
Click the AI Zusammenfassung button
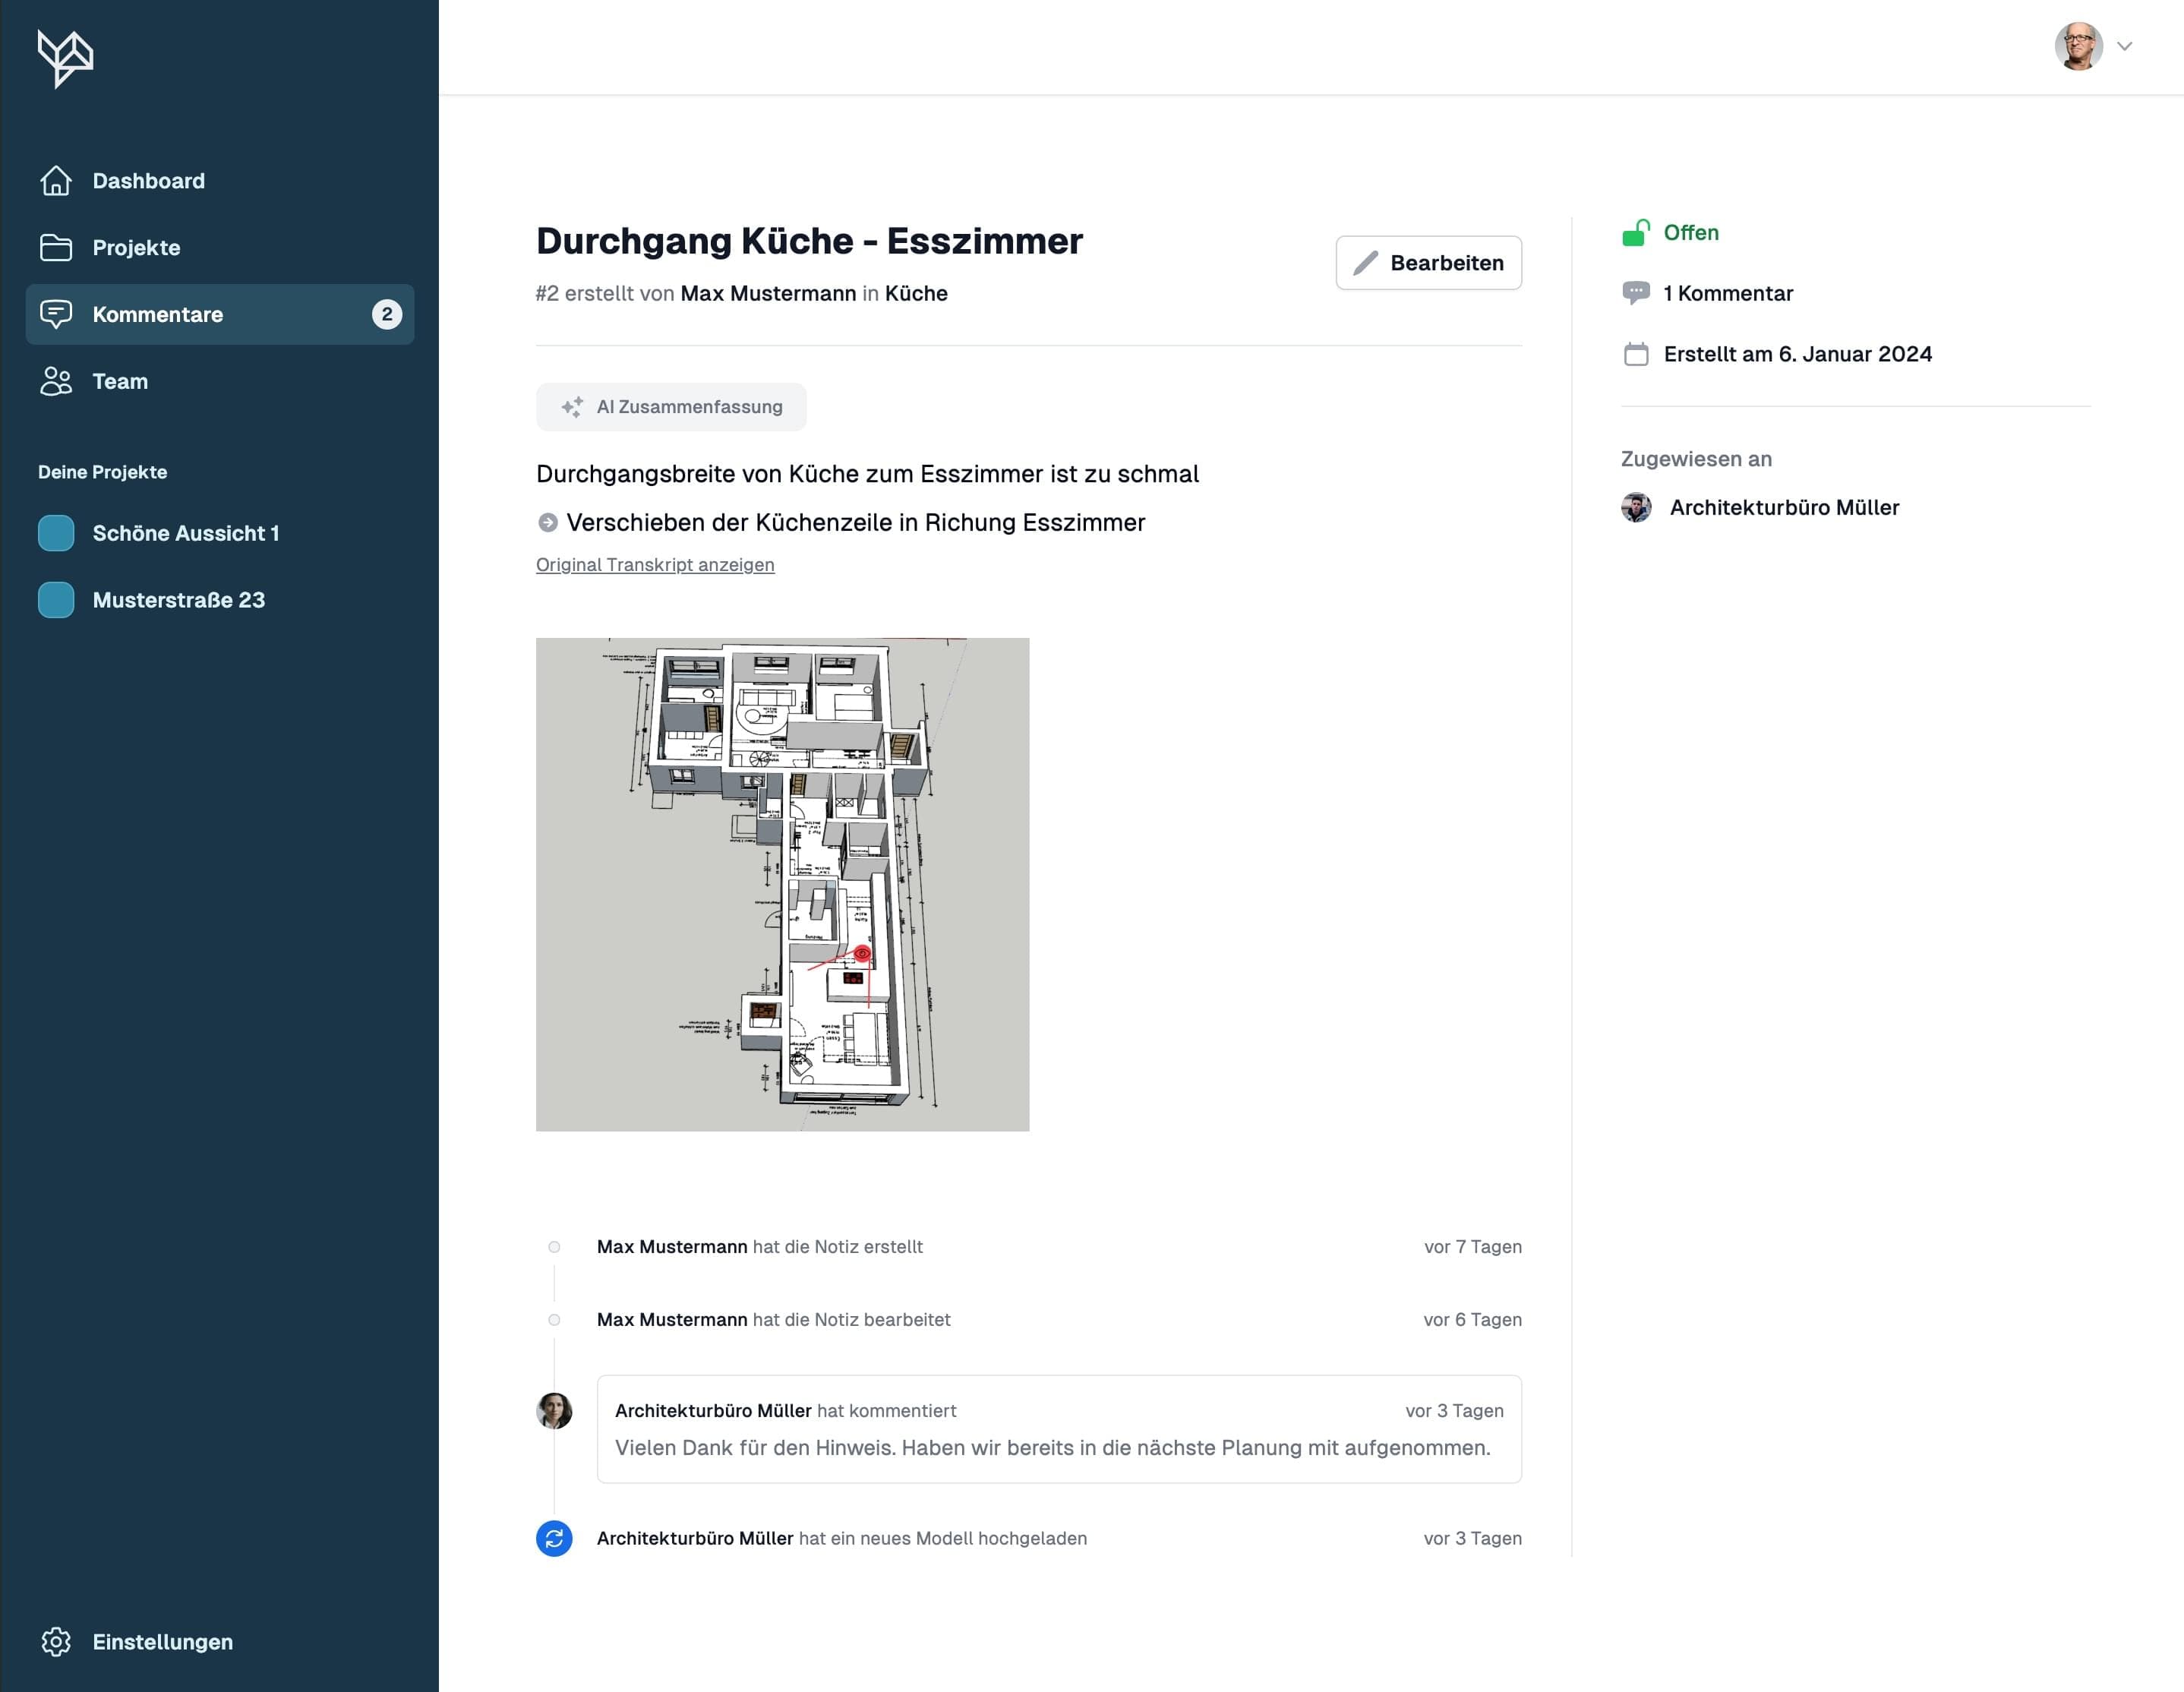pyautogui.click(x=671, y=407)
